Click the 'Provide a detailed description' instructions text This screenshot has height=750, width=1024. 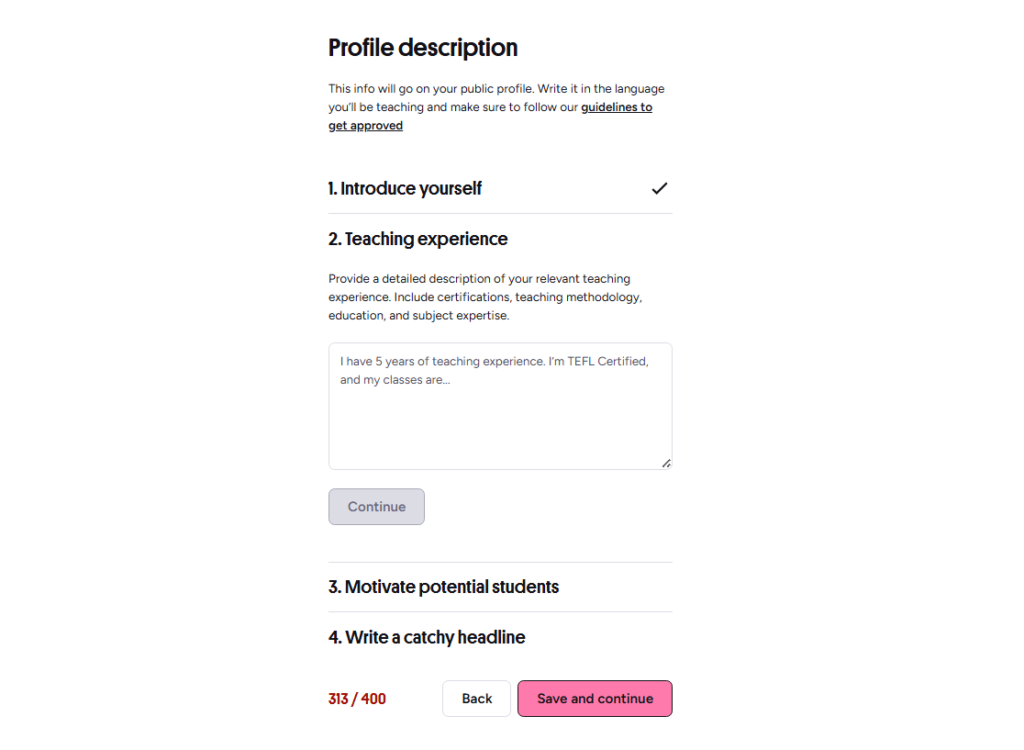point(485,297)
